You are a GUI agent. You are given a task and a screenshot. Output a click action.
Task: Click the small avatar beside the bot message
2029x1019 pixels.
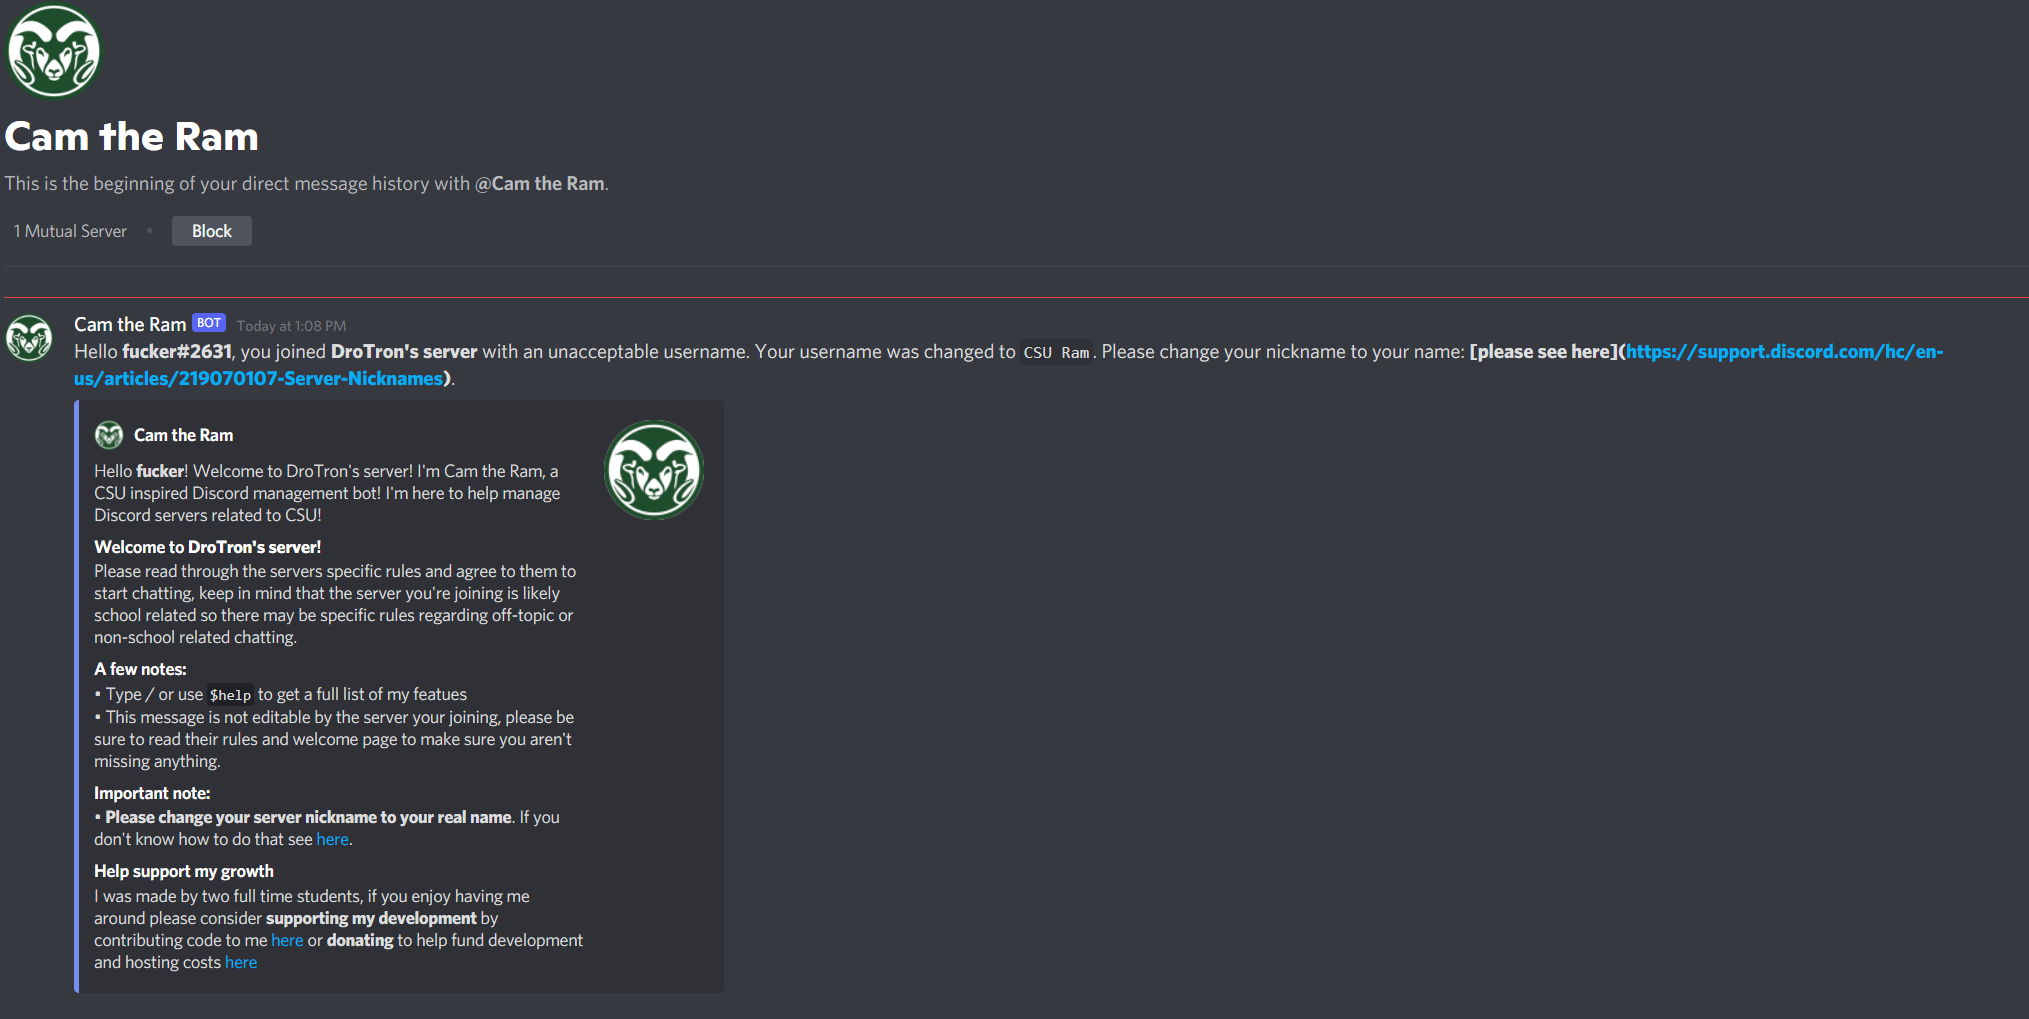(30, 338)
